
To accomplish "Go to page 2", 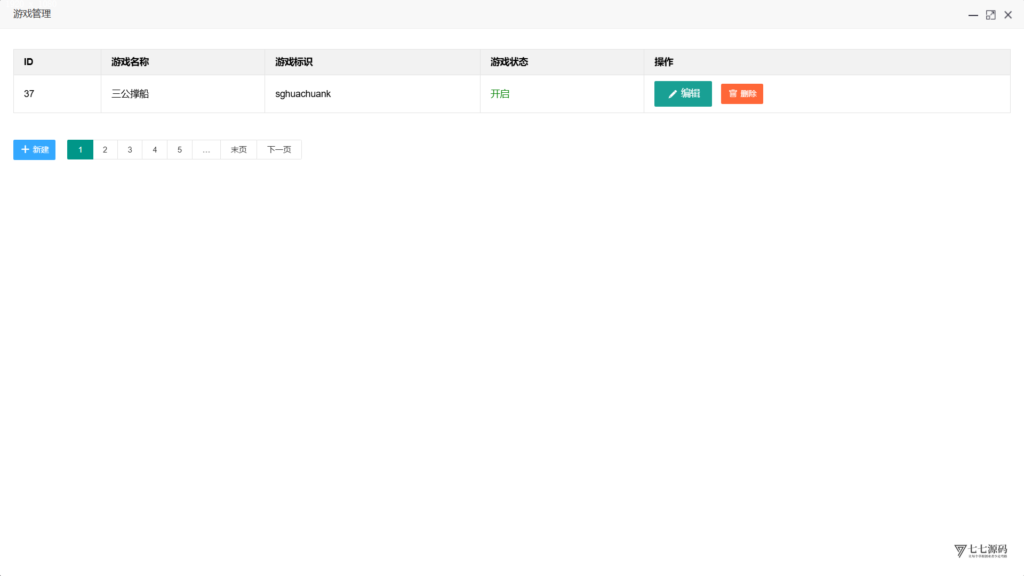I will coord(105,150).
